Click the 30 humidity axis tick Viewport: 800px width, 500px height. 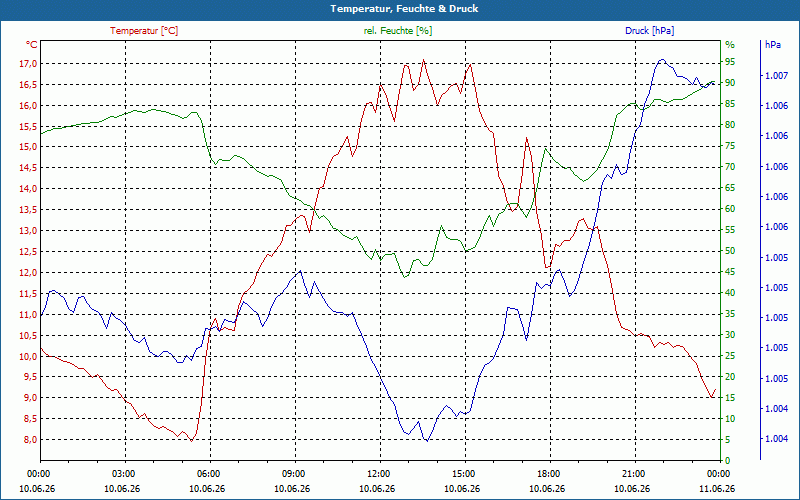tap(730, 335)
